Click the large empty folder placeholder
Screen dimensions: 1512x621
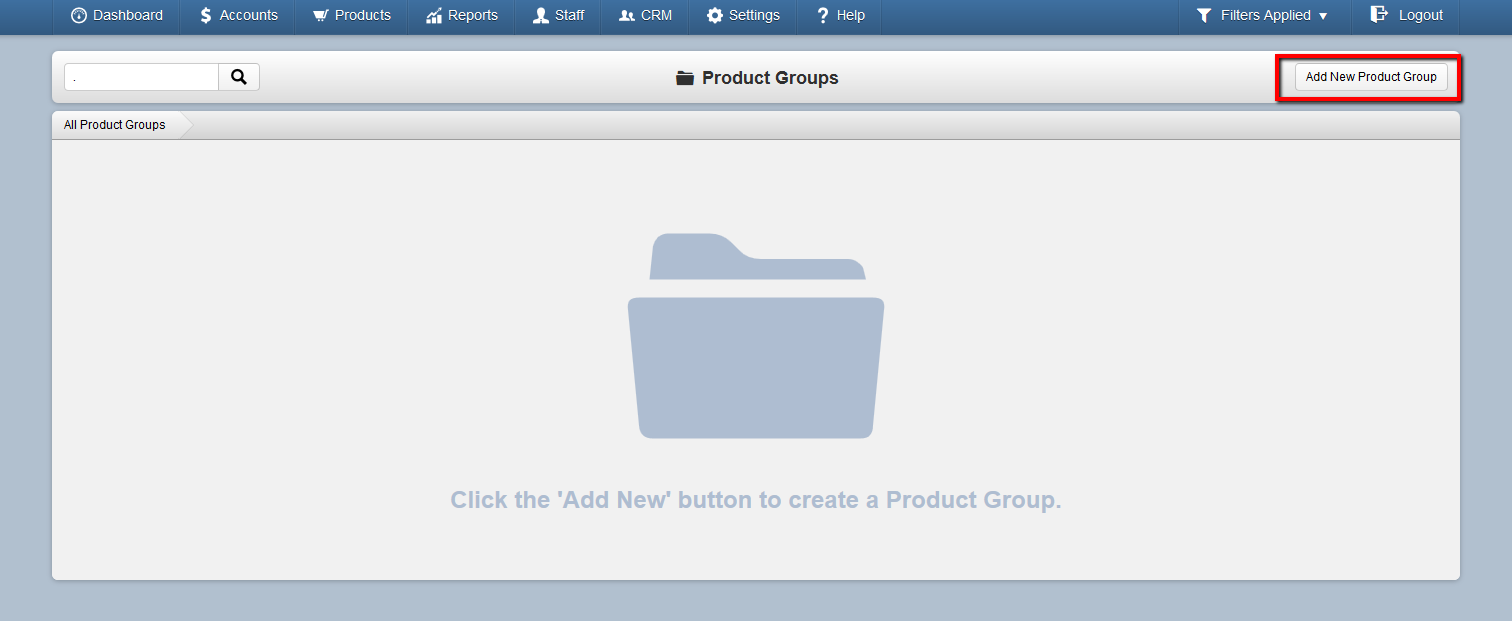point(756,335)
